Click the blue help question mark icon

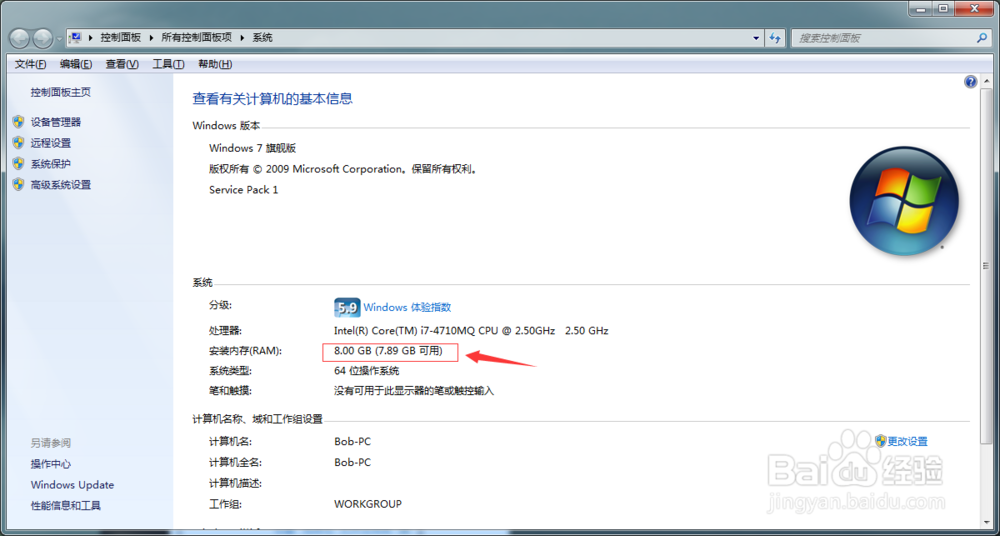click(x=971, y=82)
